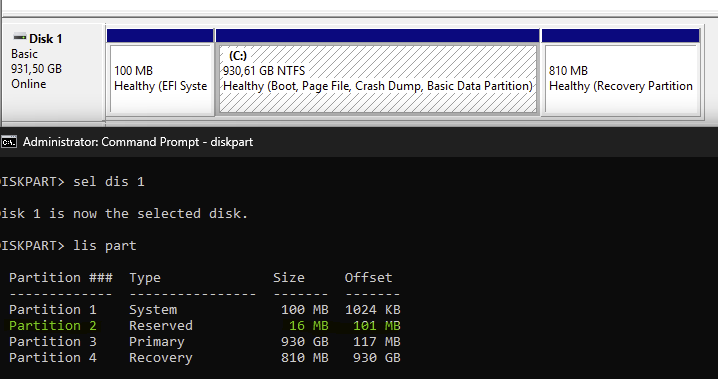Click the Administrator: Command Prompt - diskpart title

[x=138, y=142]
